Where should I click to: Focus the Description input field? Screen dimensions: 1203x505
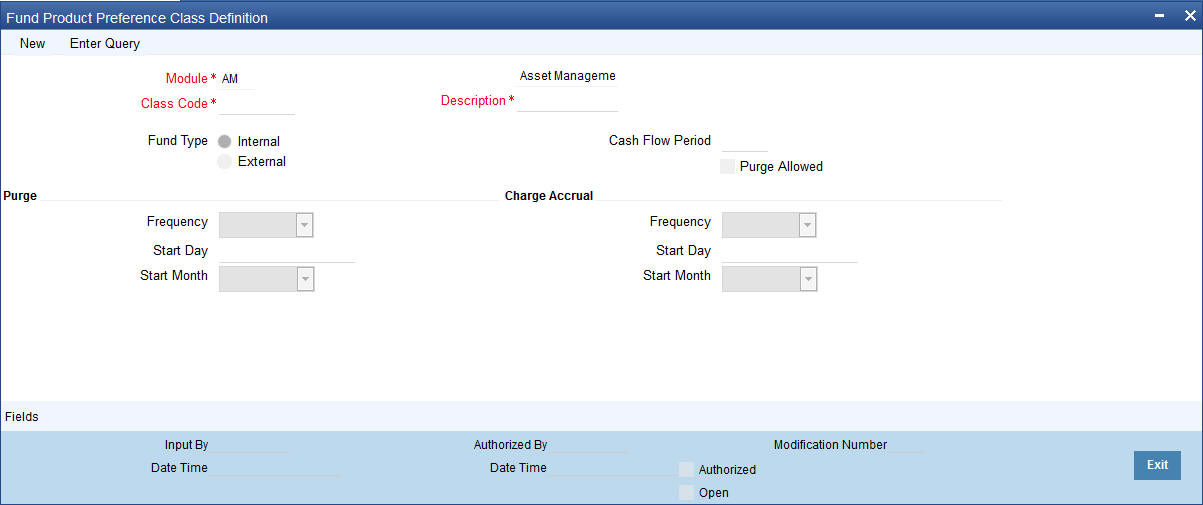click(x=568, y=100)
